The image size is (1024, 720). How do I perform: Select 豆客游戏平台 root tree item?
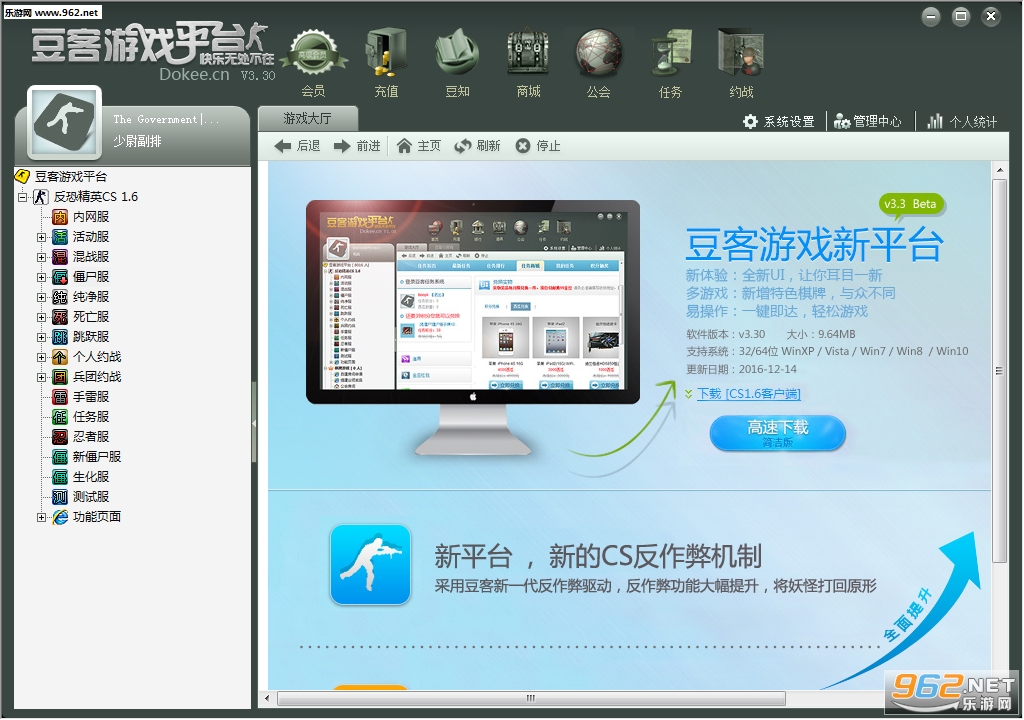[71, 177]
